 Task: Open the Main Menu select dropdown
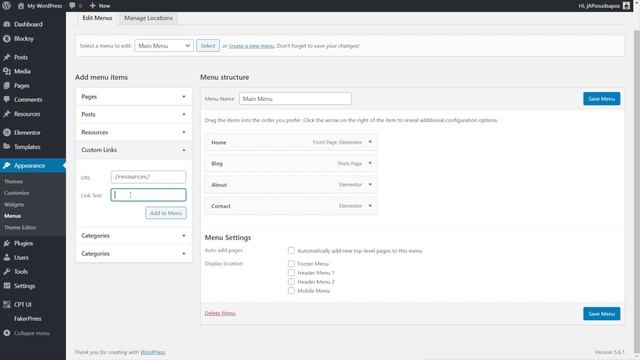pos(164,46)
